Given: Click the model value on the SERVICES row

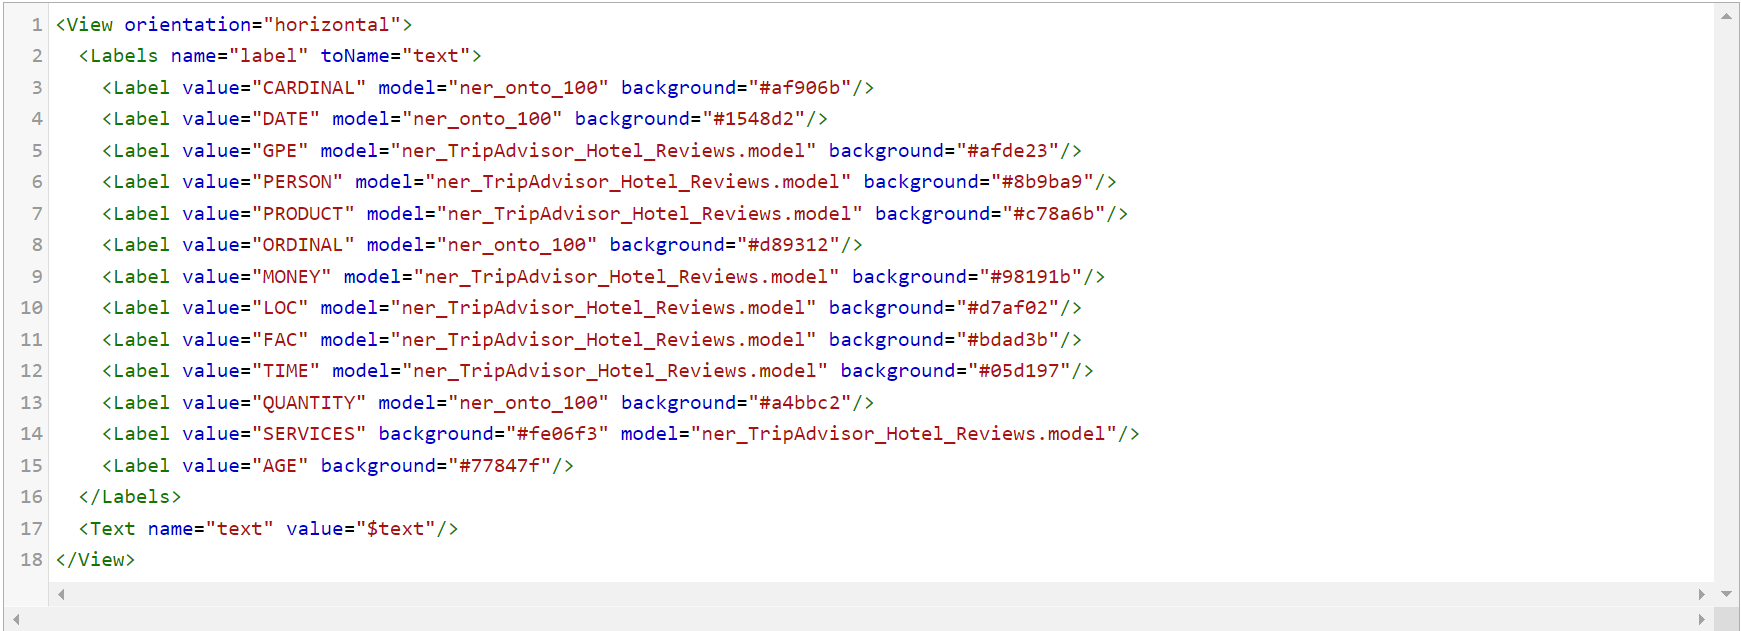Looking at the screenshot, I should [x=903, y=434].
